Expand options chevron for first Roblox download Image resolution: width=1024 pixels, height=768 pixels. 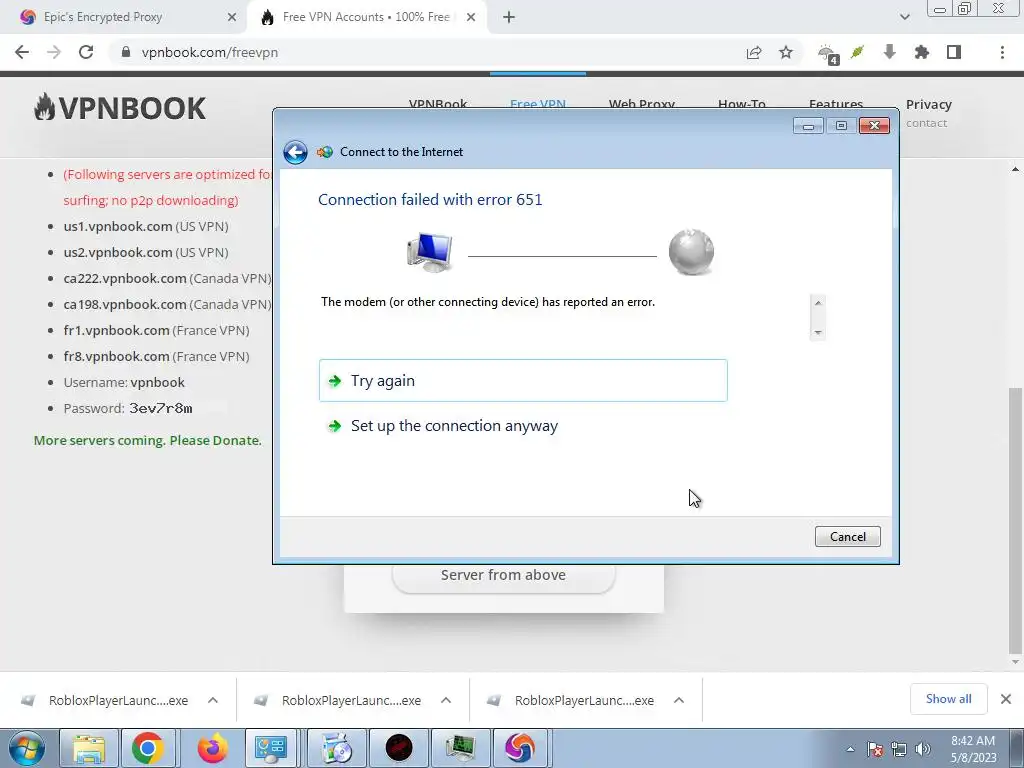(213, 701)
